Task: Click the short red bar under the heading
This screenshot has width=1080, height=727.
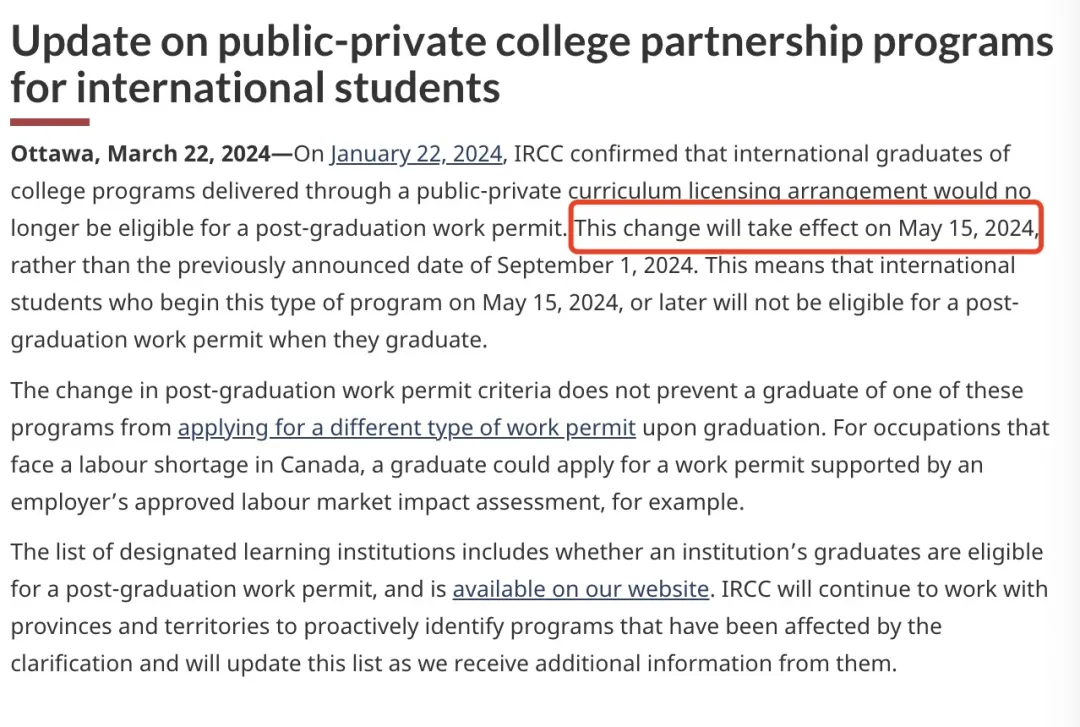Action: tap(50, 122)
